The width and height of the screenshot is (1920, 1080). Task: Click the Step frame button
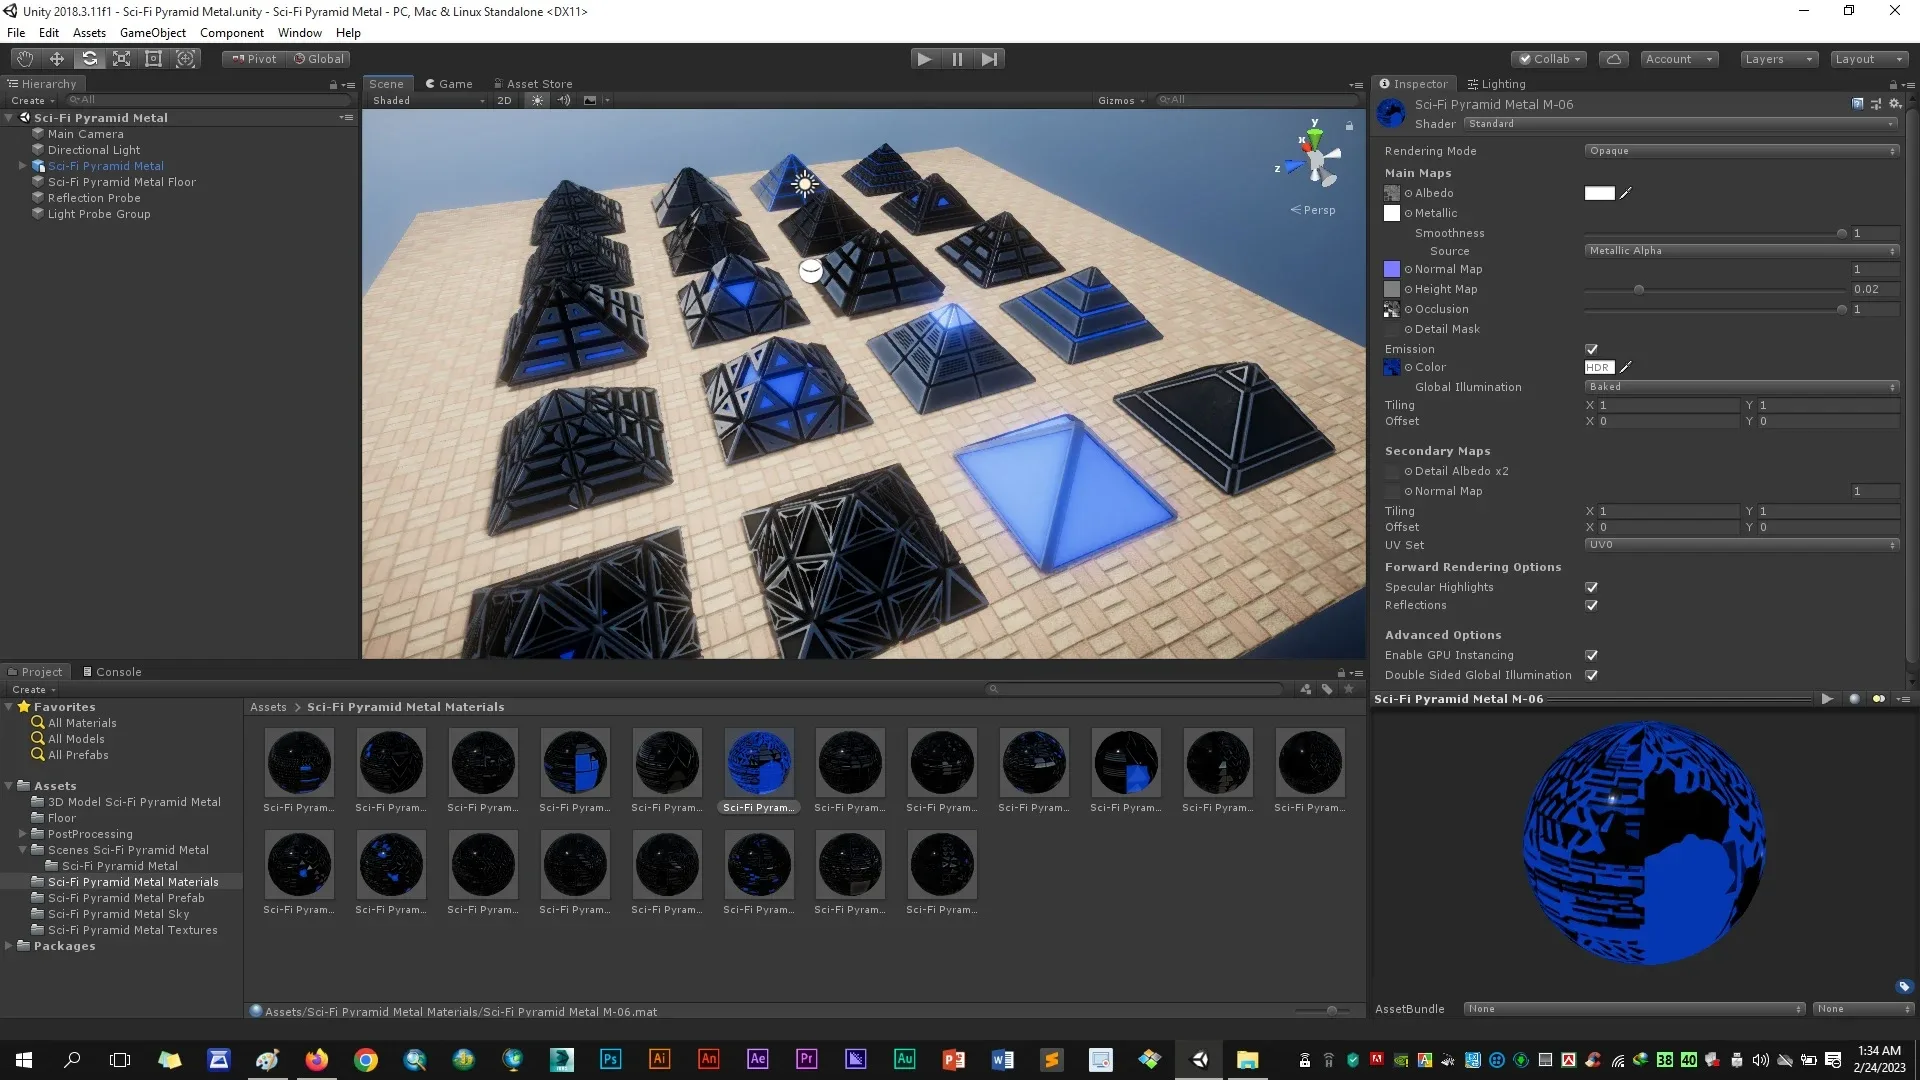coord(989,59)
